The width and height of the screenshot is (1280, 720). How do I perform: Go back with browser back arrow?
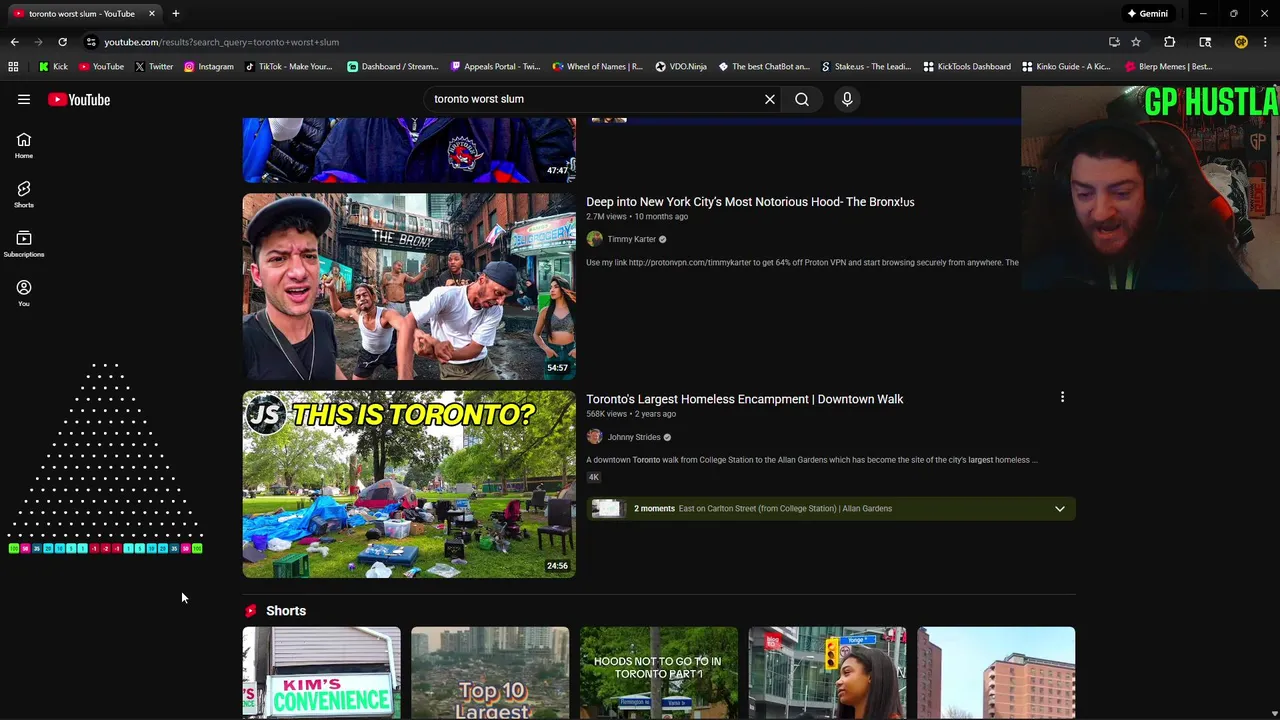tap(14, 42)
